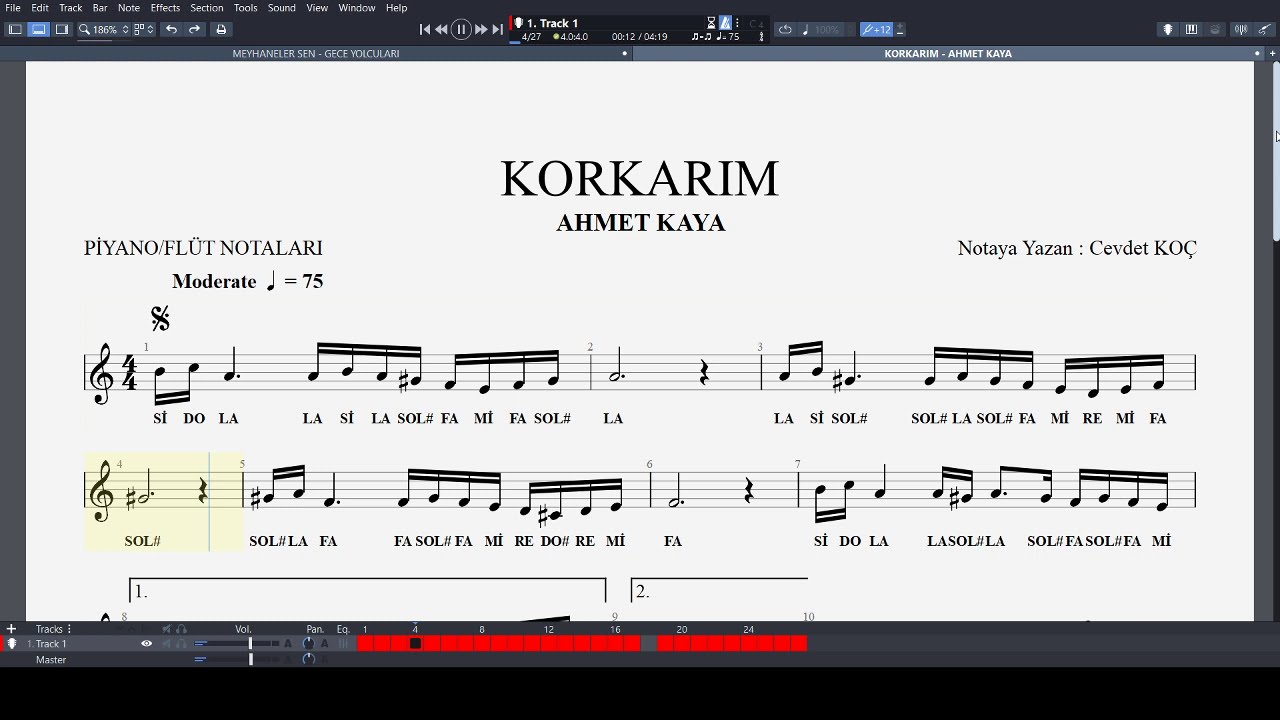
Task: Select the 1. Track 1 row name
Action: coord(47,644)
